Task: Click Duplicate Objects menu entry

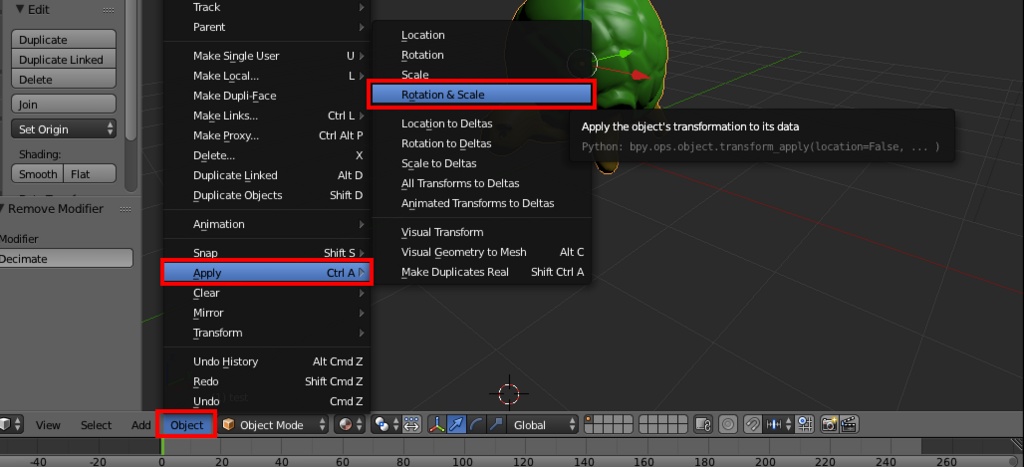Action: coord(266,195)
